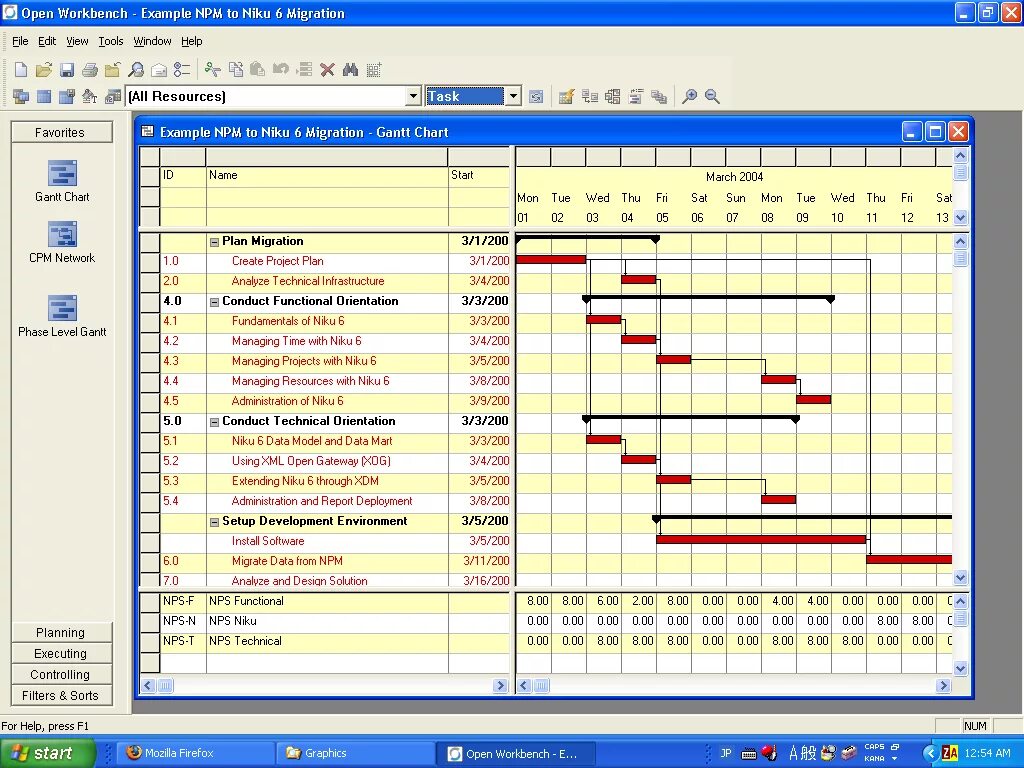
Task: Click the Save disk icon
Action: point(67,69)
